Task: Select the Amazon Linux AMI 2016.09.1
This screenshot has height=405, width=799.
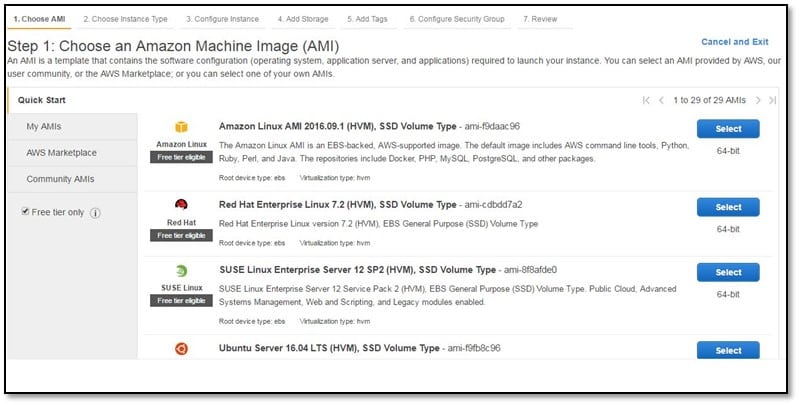Action: point(728,128)
